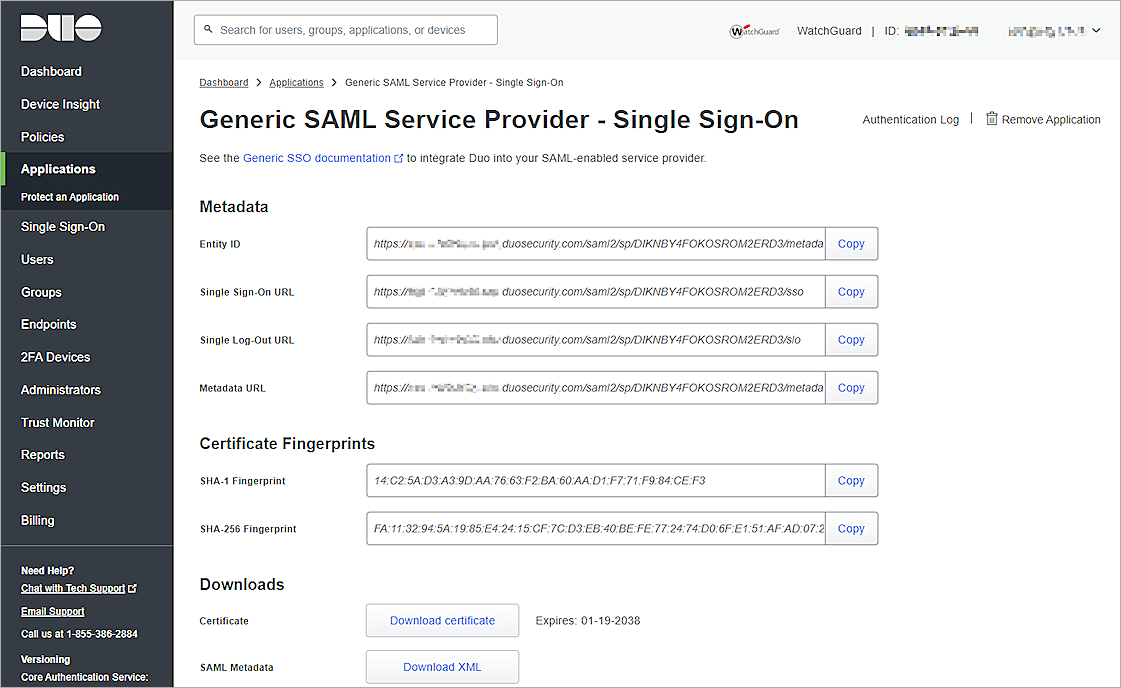Select Trust Monitor from the sidebar

point(57,422)
